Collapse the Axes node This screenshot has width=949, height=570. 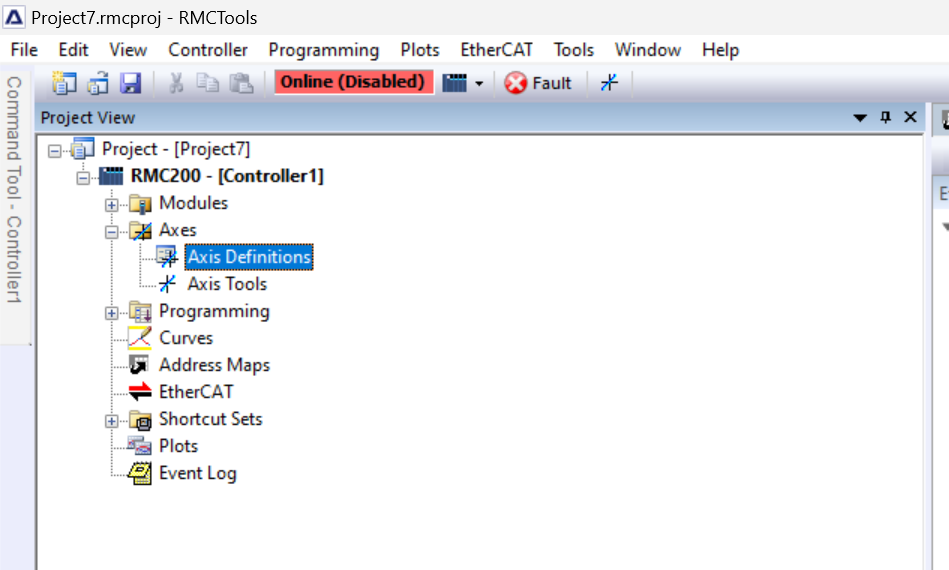pos(111,232)
